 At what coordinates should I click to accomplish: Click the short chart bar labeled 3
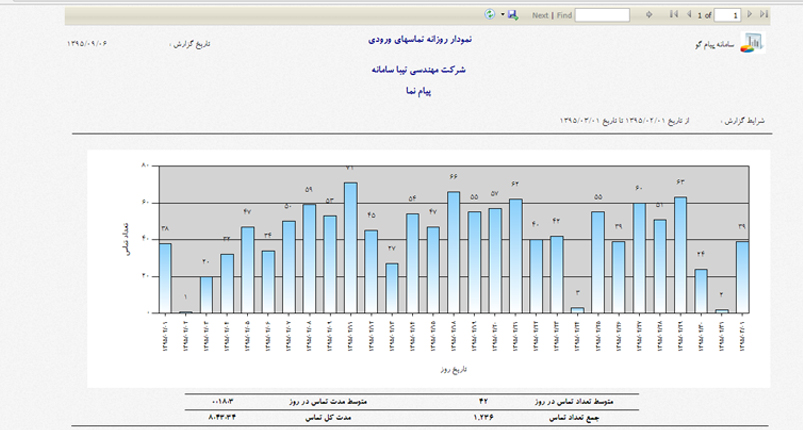tap(577, 310)
